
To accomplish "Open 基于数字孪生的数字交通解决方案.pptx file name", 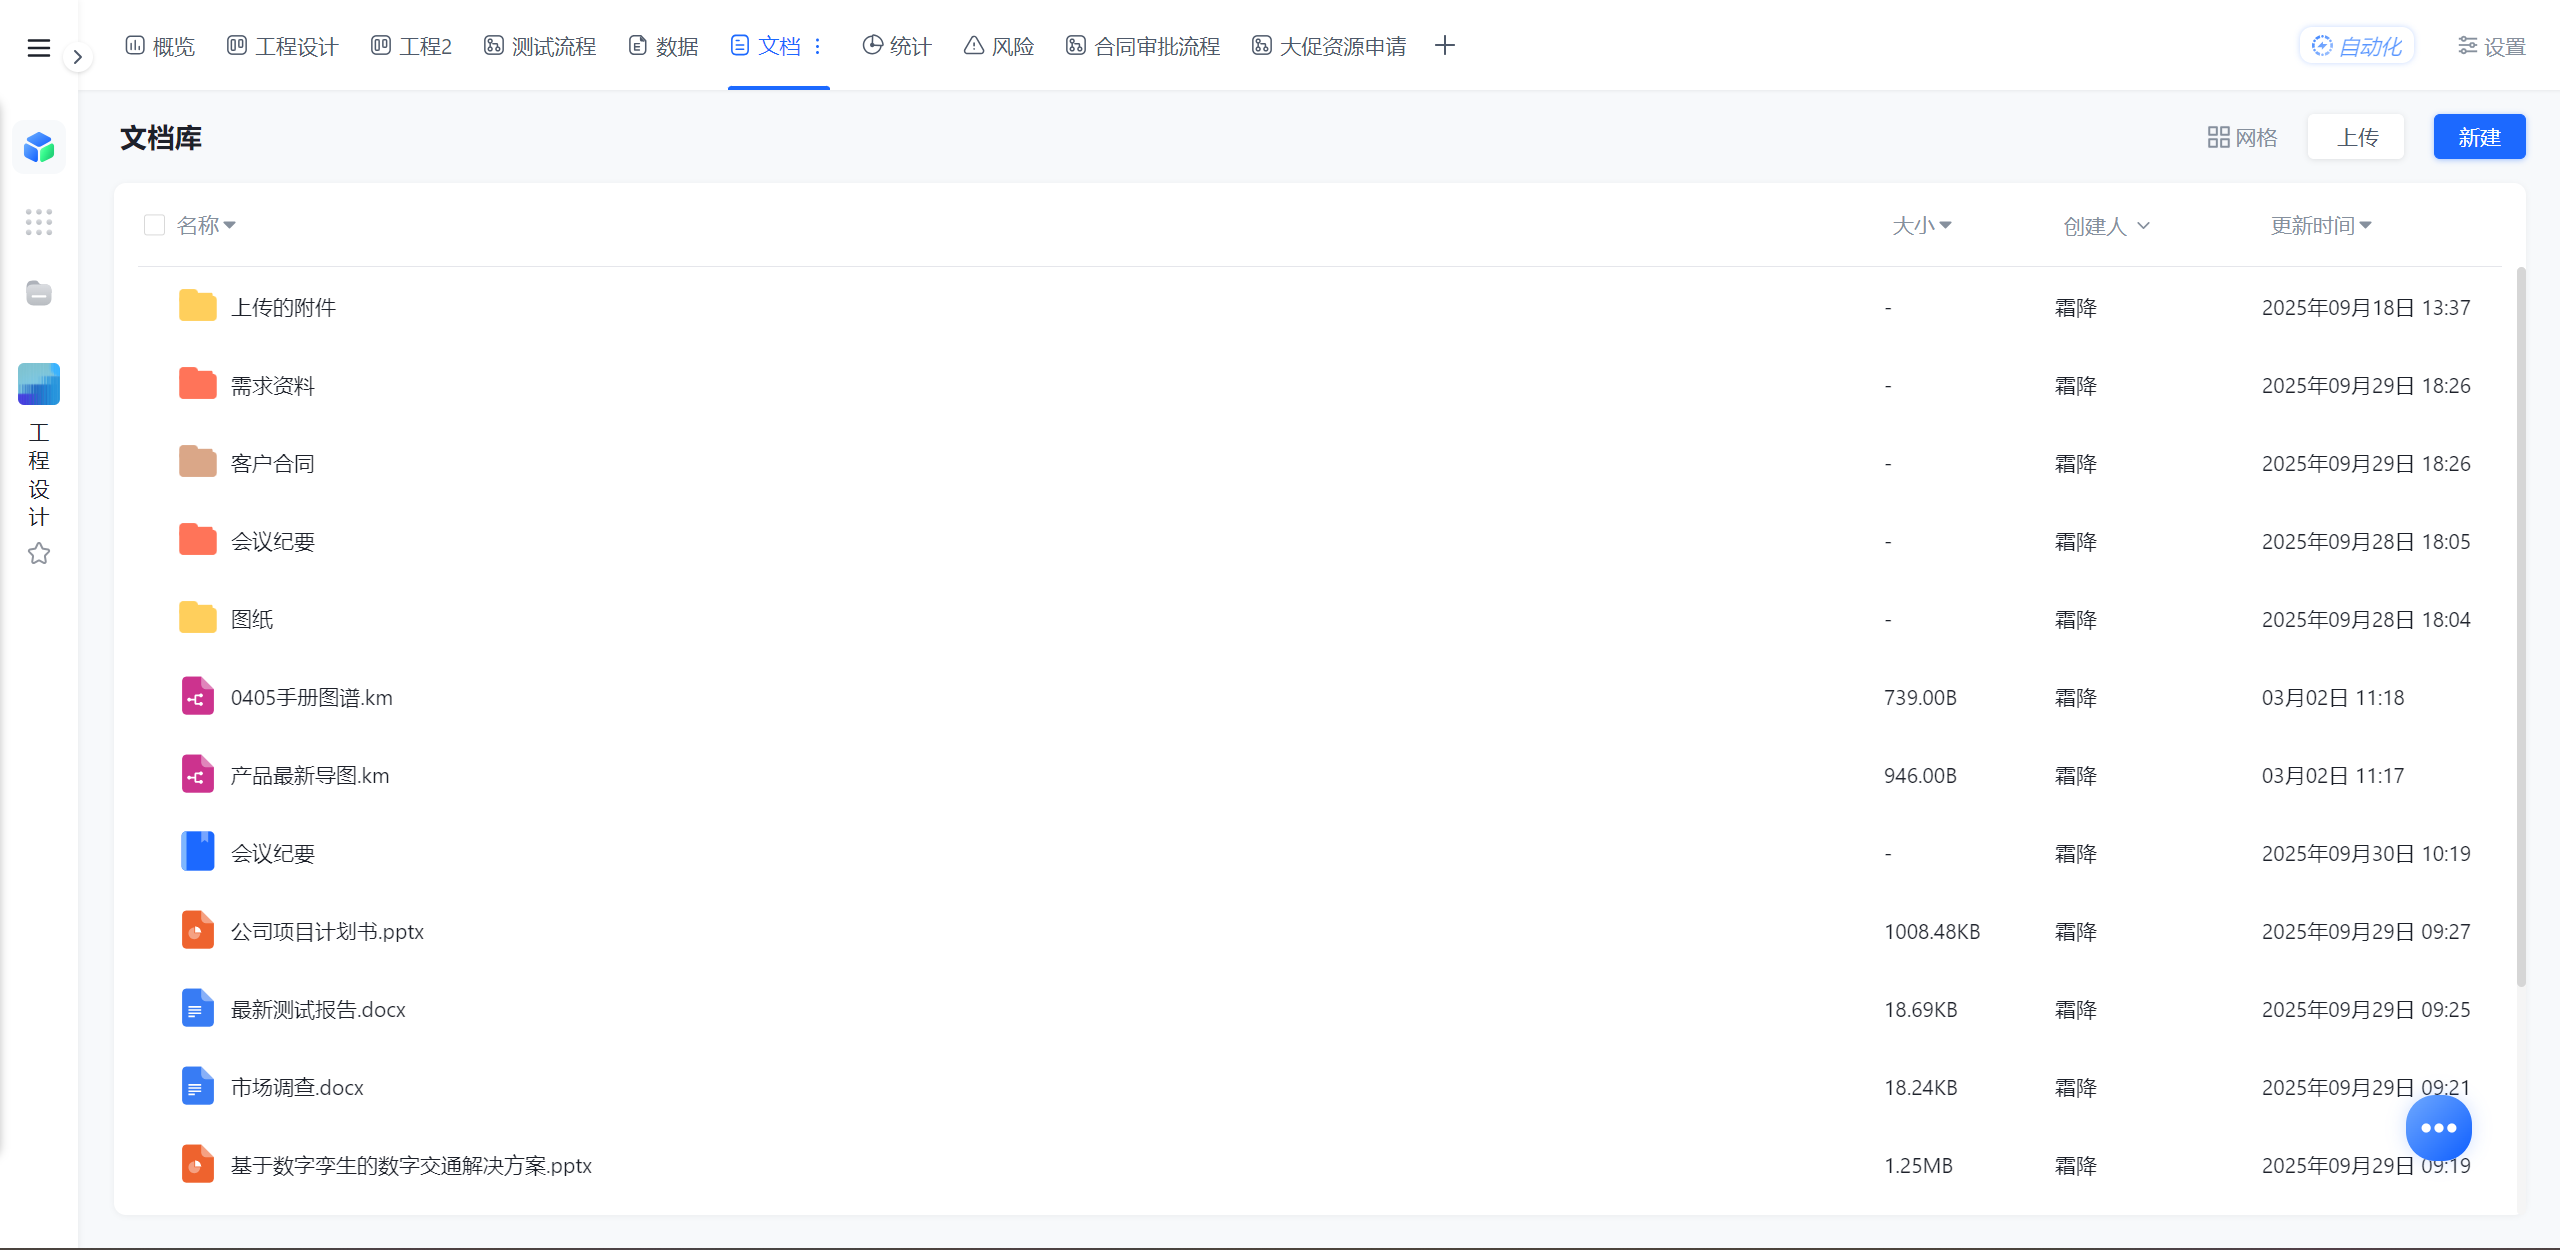I will [x=411, y=1165].
